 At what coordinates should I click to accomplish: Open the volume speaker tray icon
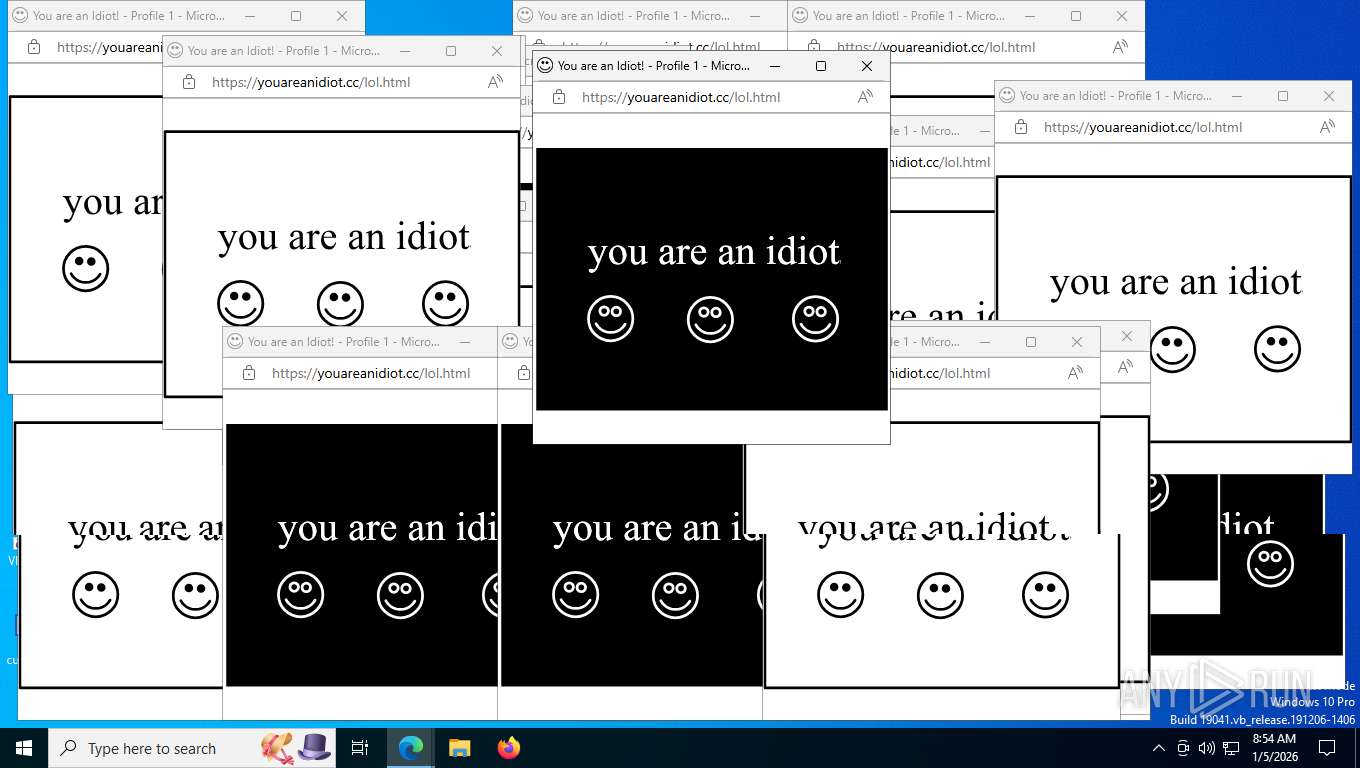click(x=1206, y=748)
